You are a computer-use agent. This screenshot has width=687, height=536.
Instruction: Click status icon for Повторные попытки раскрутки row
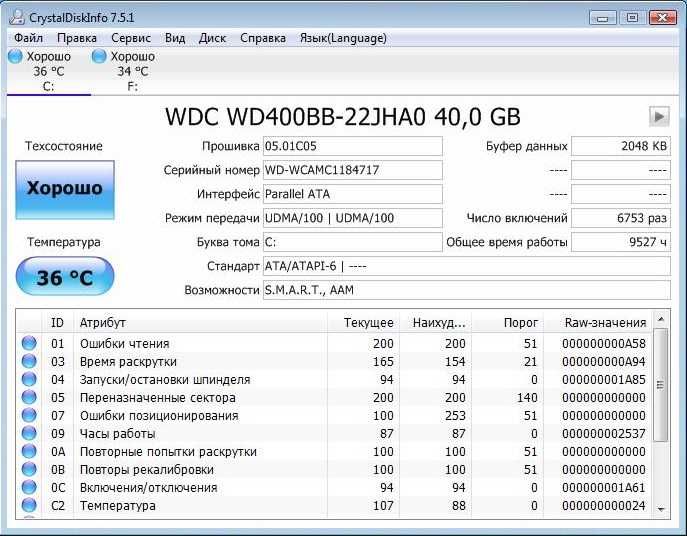(x=29, y=451)
